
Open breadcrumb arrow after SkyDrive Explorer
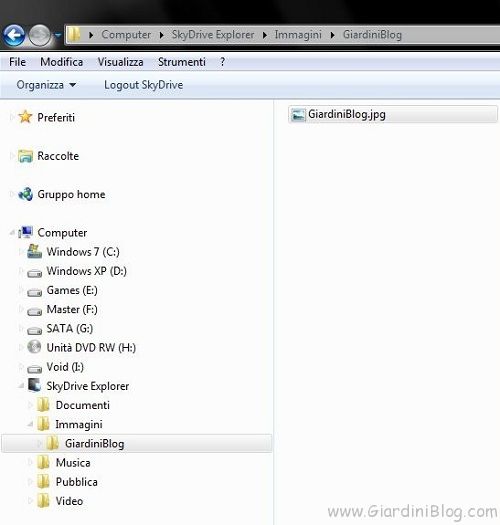pyautogui.click(x=265, y=35)
